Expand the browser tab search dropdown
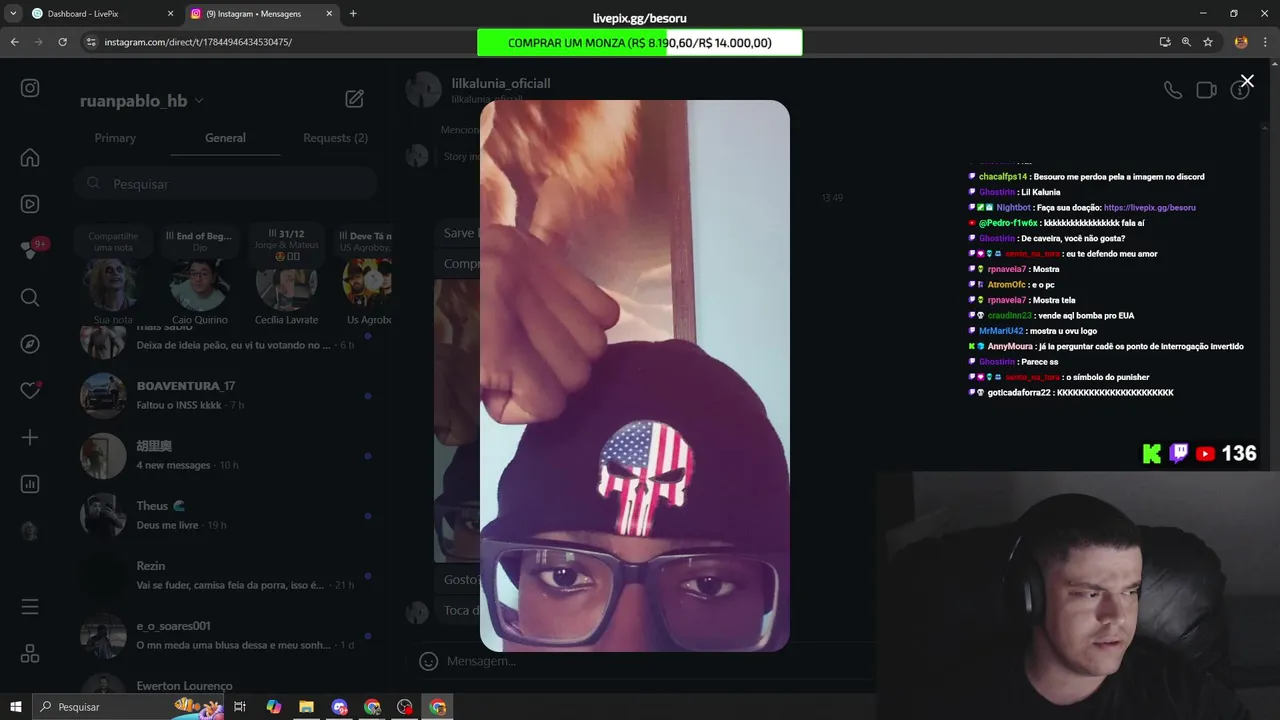1280x720 pixels. pos(13,14)
